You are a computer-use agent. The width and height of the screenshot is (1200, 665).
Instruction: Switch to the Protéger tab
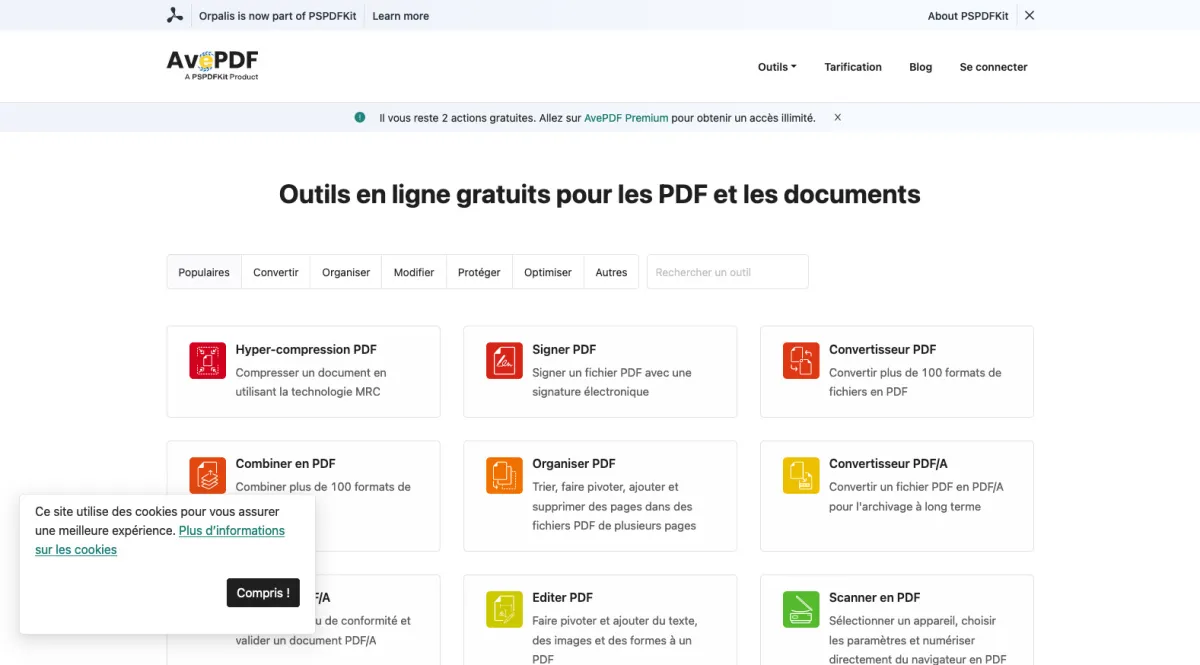pyautogui.click(x=479, y=272)
